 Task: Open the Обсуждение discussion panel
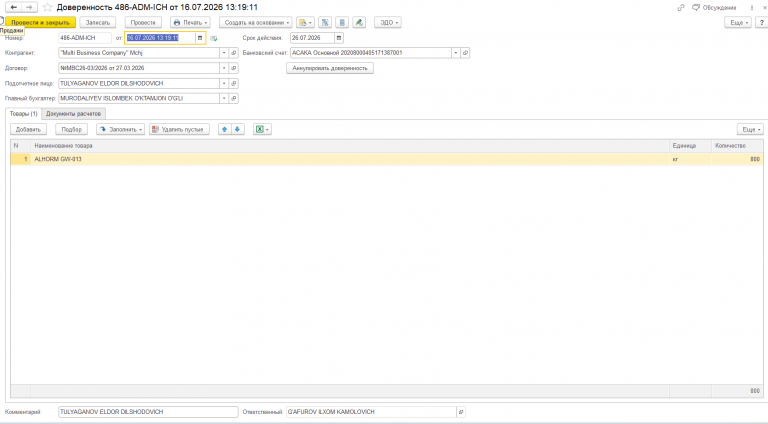[x=714, y=7]
